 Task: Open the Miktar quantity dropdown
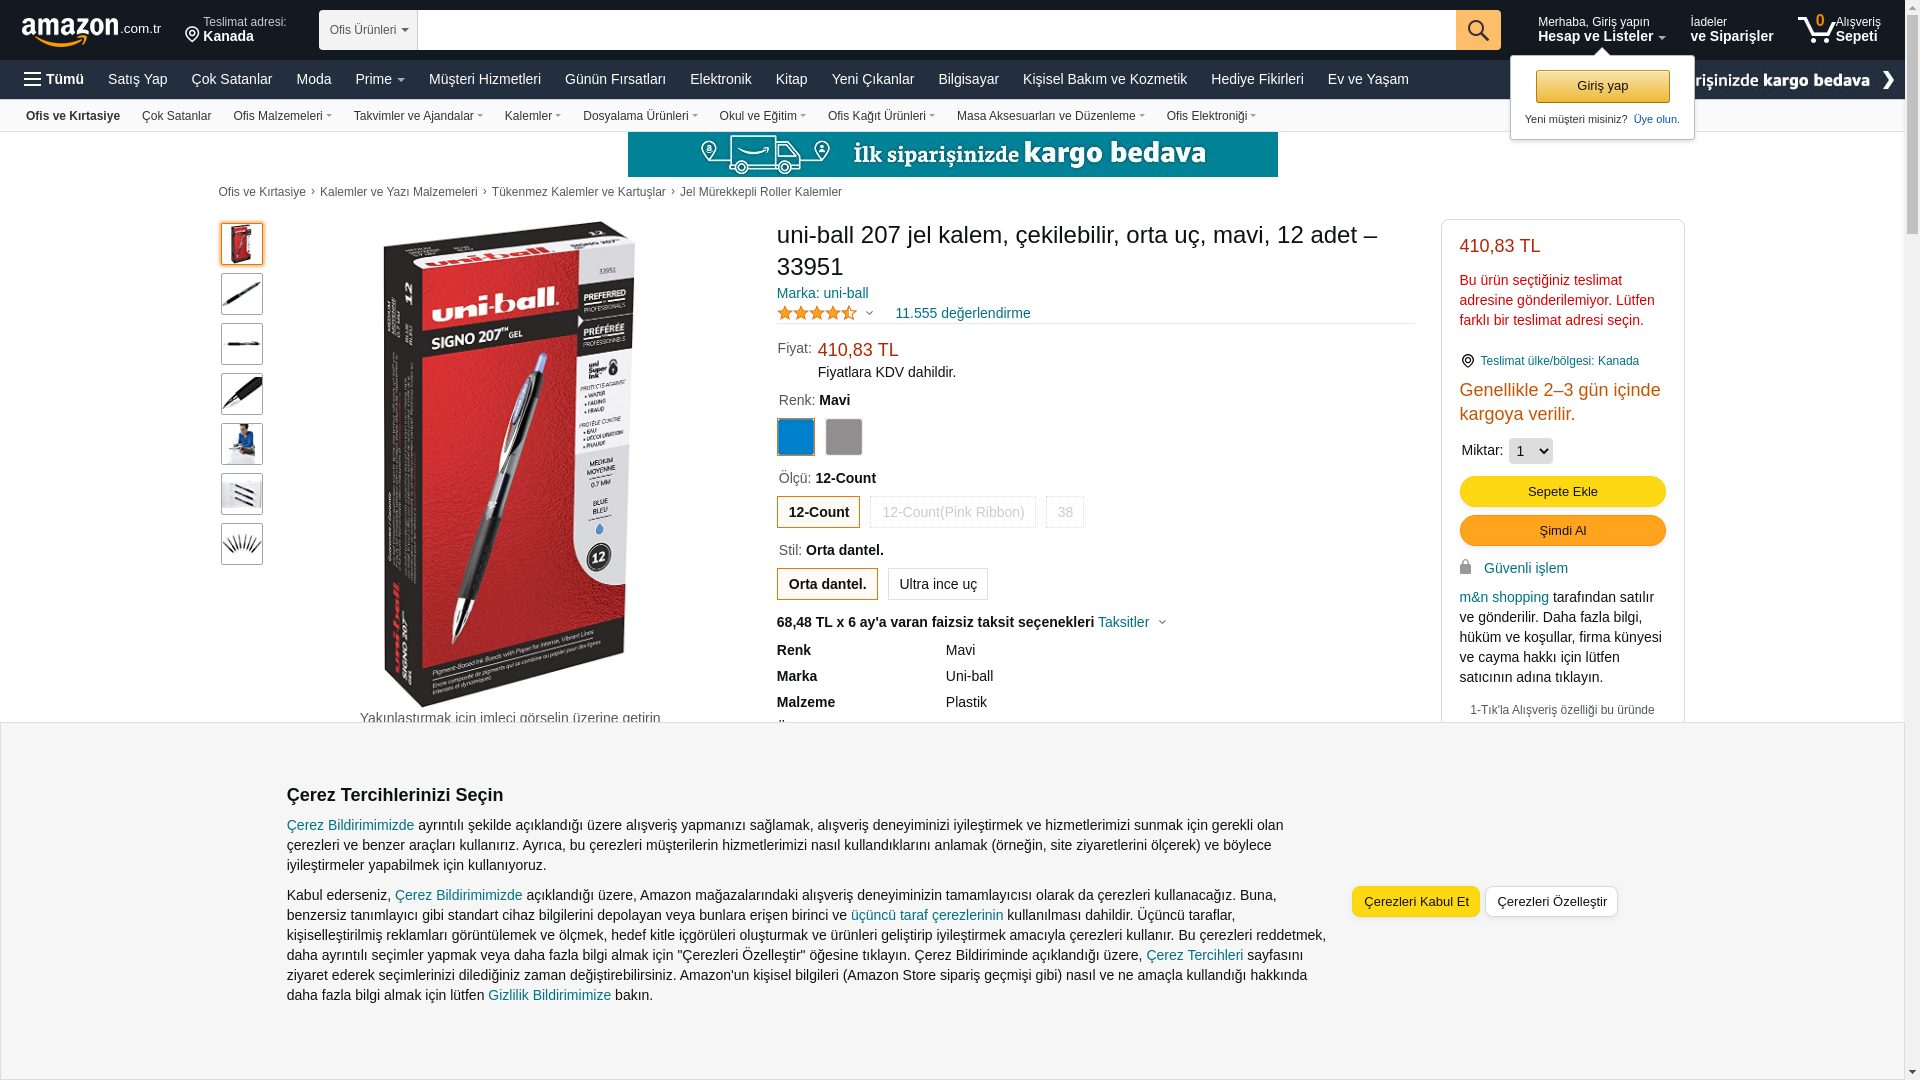pos(1530,451)
